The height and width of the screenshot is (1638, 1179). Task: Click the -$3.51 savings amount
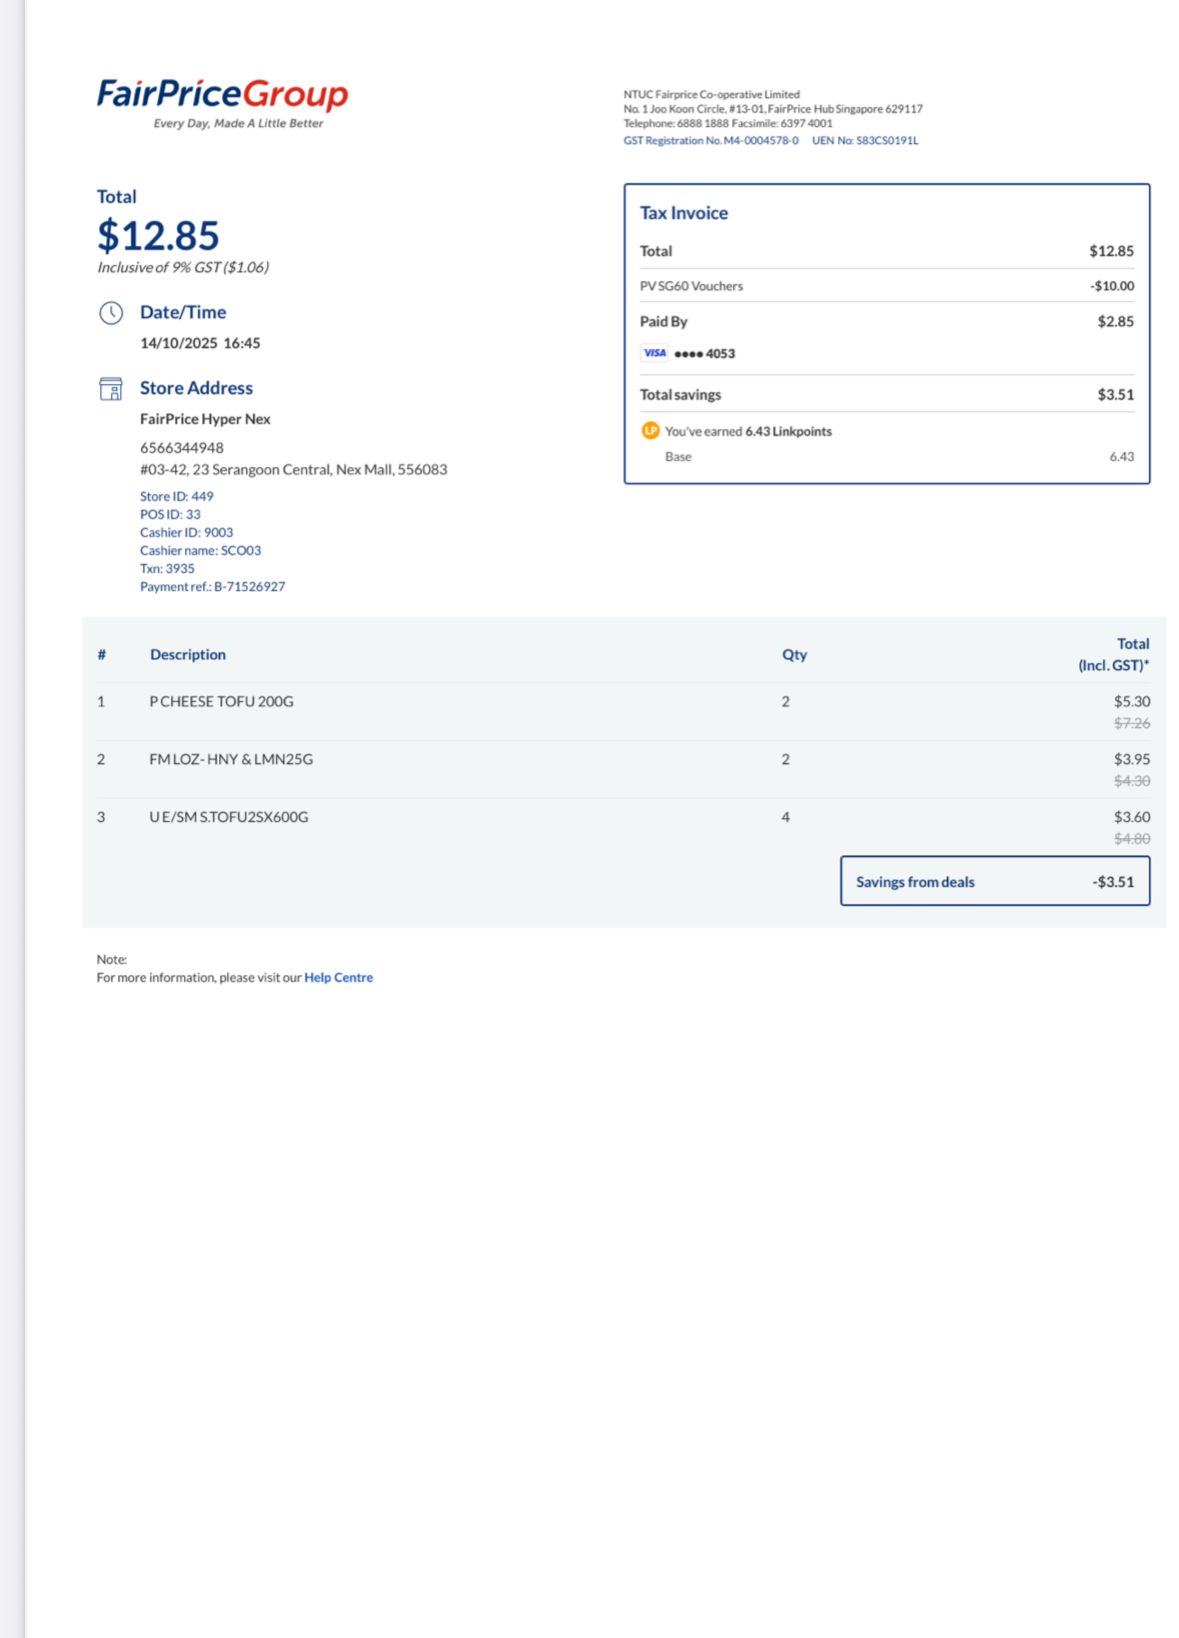click(1113, 882)
